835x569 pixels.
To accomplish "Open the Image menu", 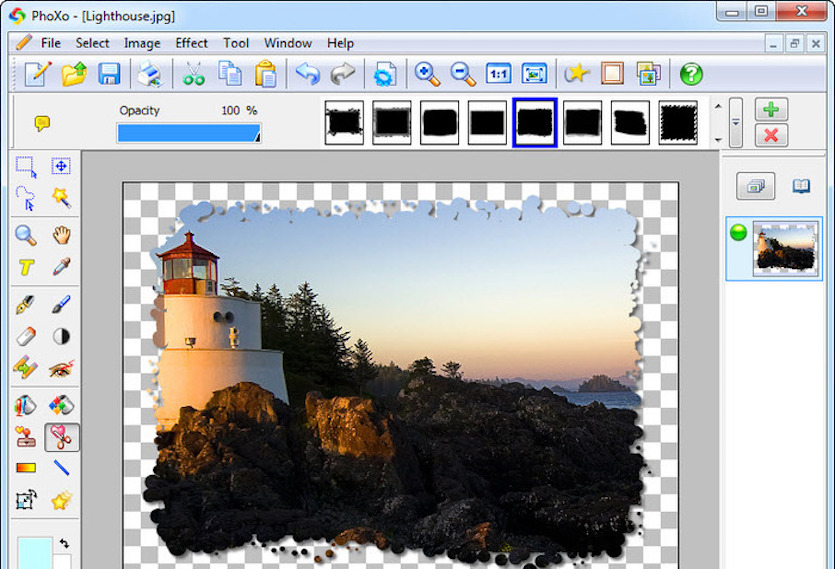I will (142, 43).
